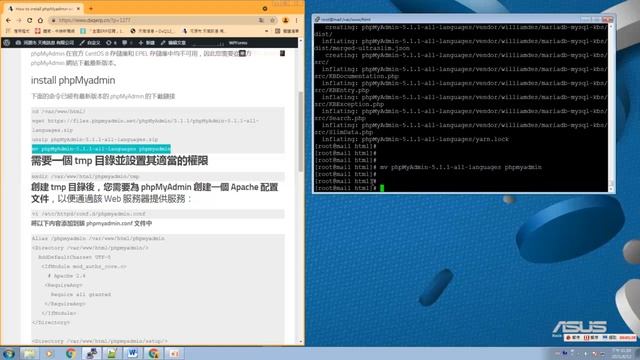Image resolution: width=640 pixels, height=360 pixels.
Task: Click the 'Alias /phpmyadmin' config line
Action: (98, 238)
